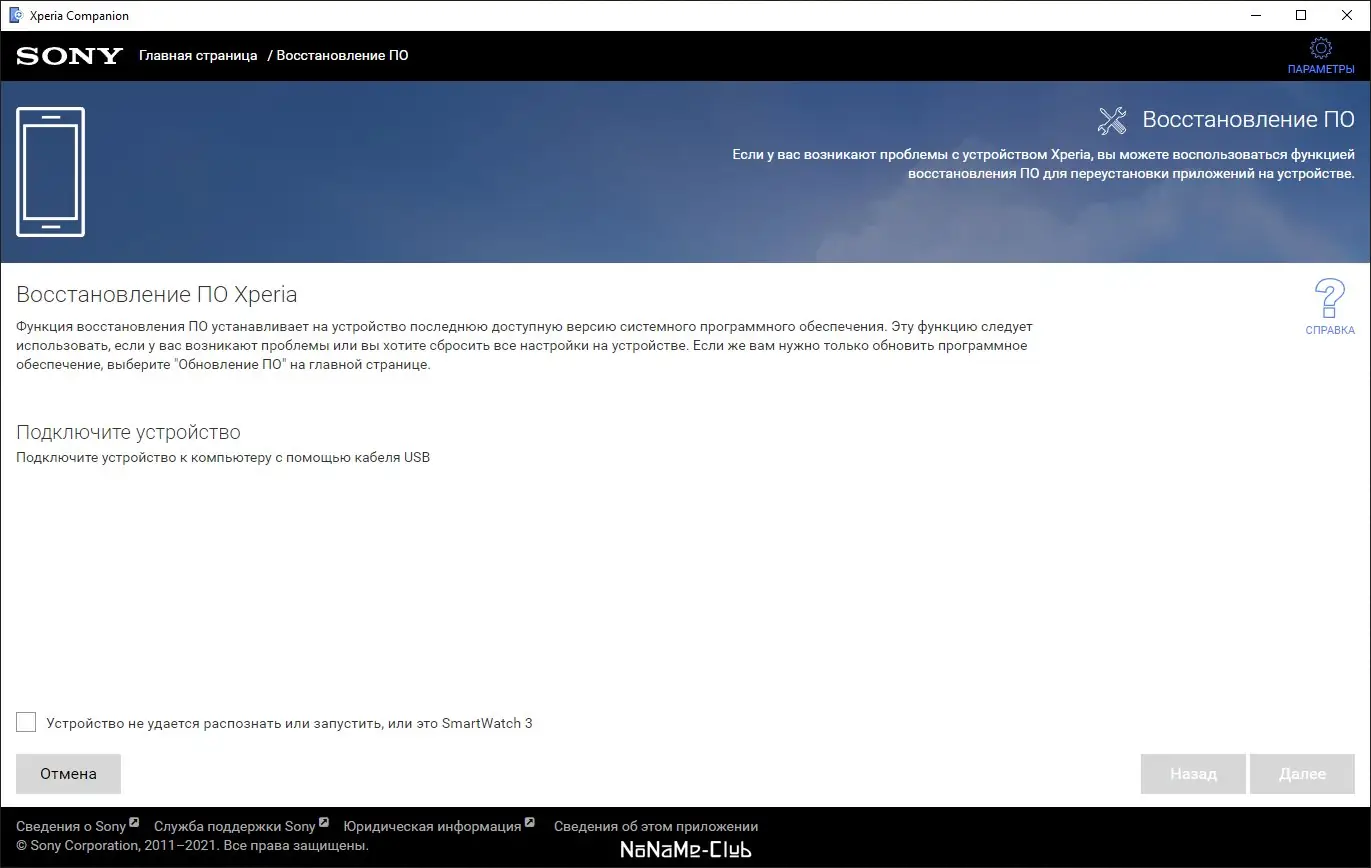Open the Служба поддержки Sony link
This screenshot has height=868, width=1371.
point(241,826)
